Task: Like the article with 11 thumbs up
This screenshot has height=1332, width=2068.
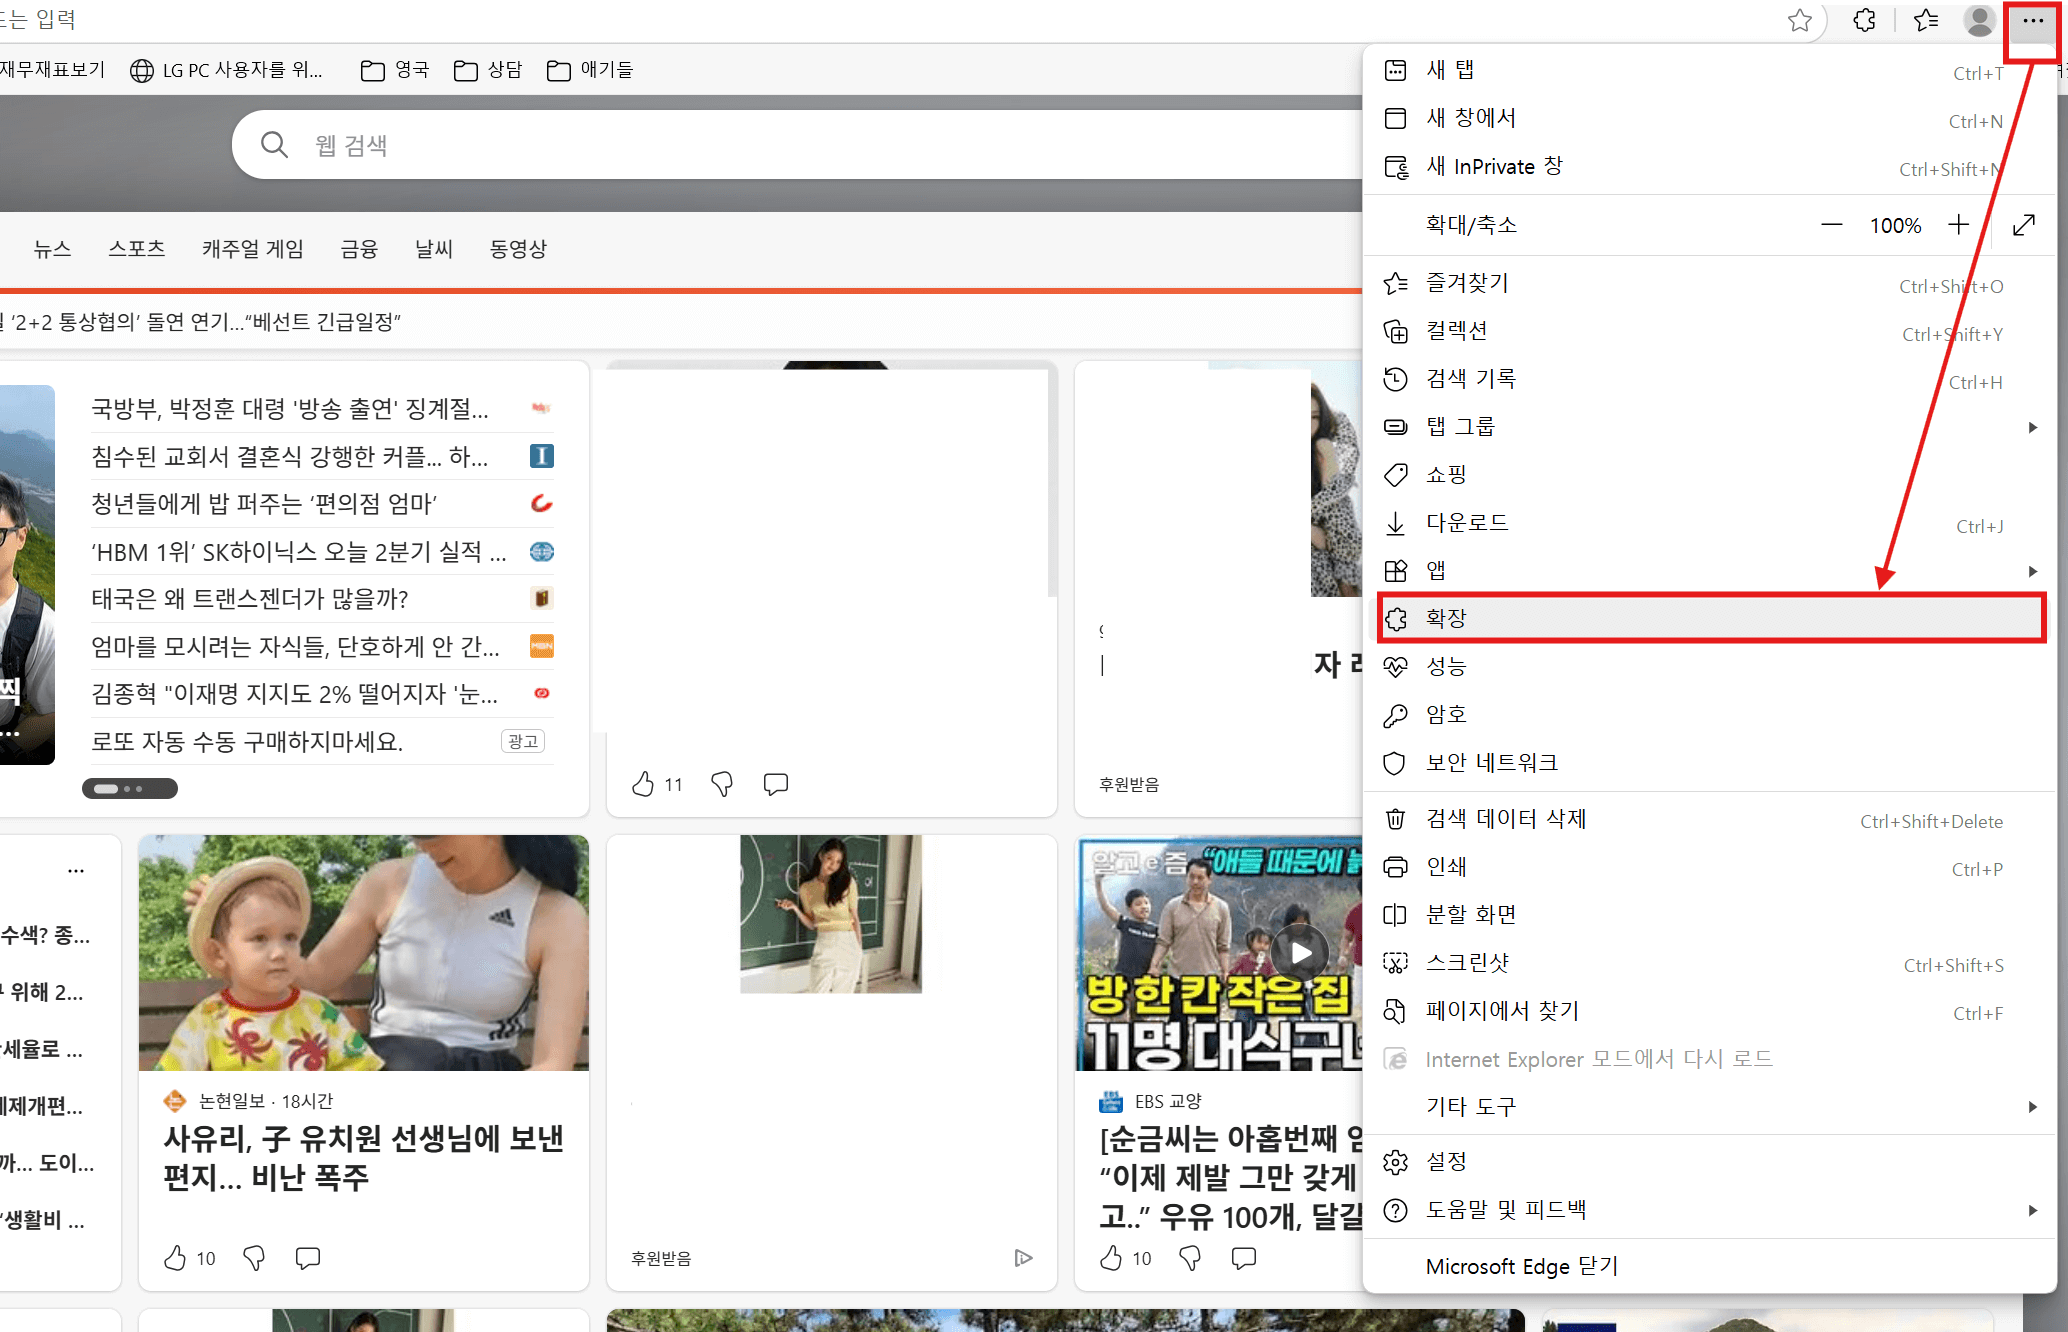Action: tap(643, 784)
